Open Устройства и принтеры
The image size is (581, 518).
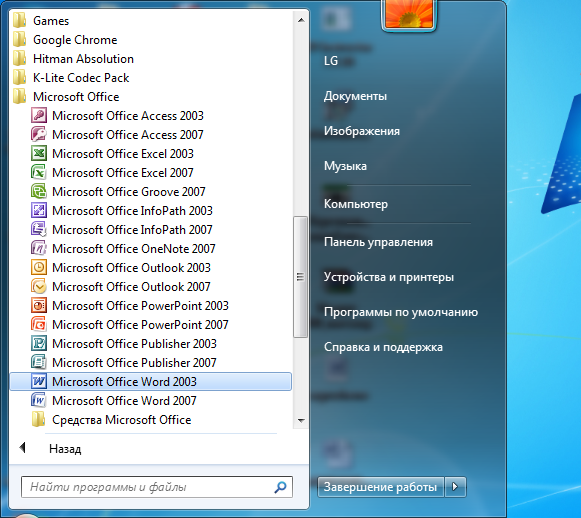click(389, 277)
